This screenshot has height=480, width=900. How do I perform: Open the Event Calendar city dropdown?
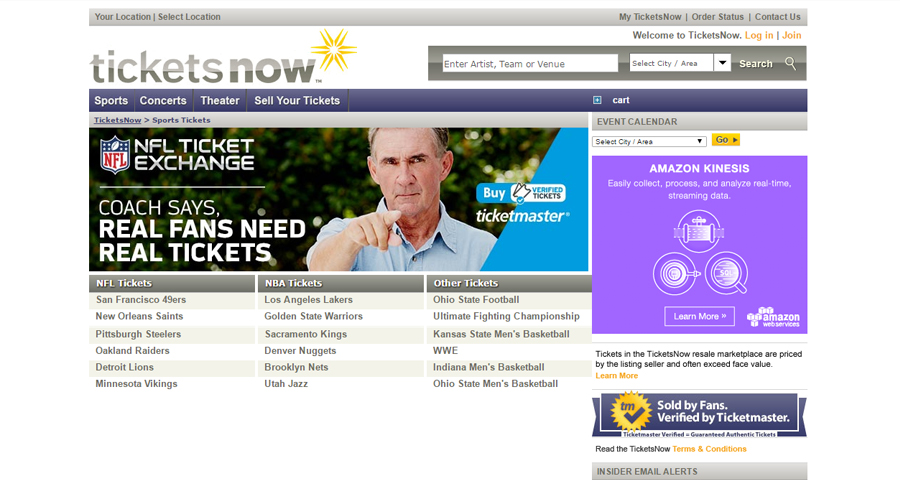point(649,141)
